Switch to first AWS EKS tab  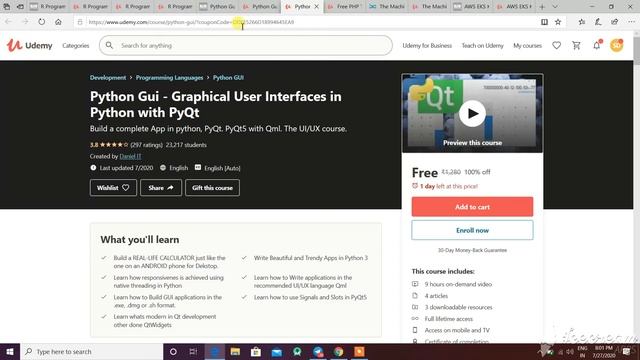point(471,7)
